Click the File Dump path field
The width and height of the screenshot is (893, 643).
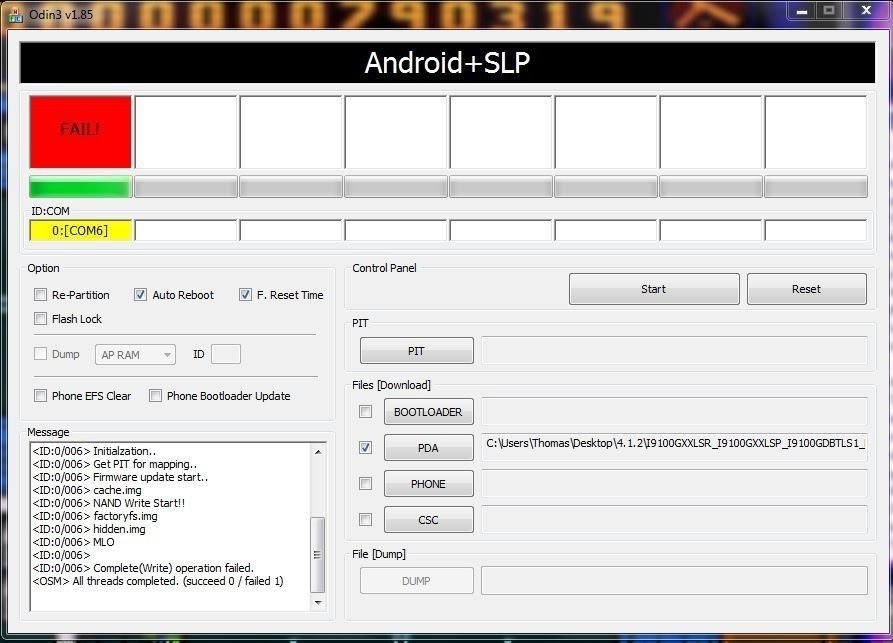pos(674,580)
